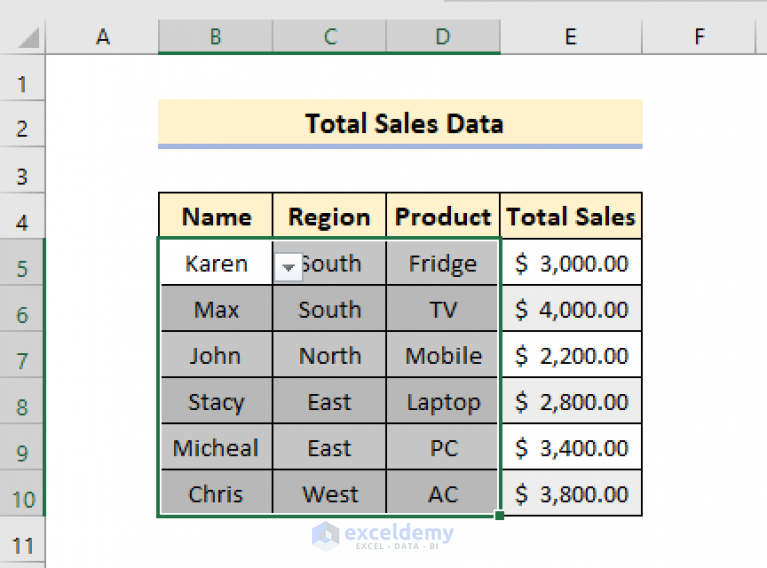Click the Total Sales Data title cell
The width and height of the screenshot is (767, 568).
click(400, 124)
